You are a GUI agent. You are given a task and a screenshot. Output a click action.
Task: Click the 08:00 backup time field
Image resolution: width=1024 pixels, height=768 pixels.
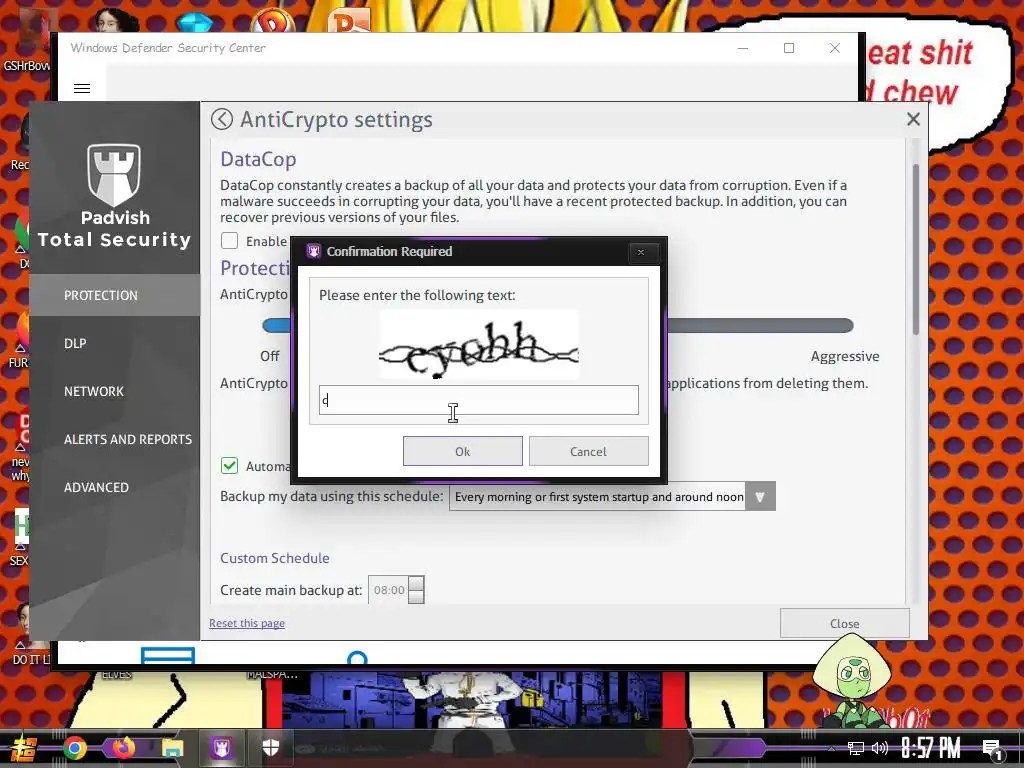[389, 590]
